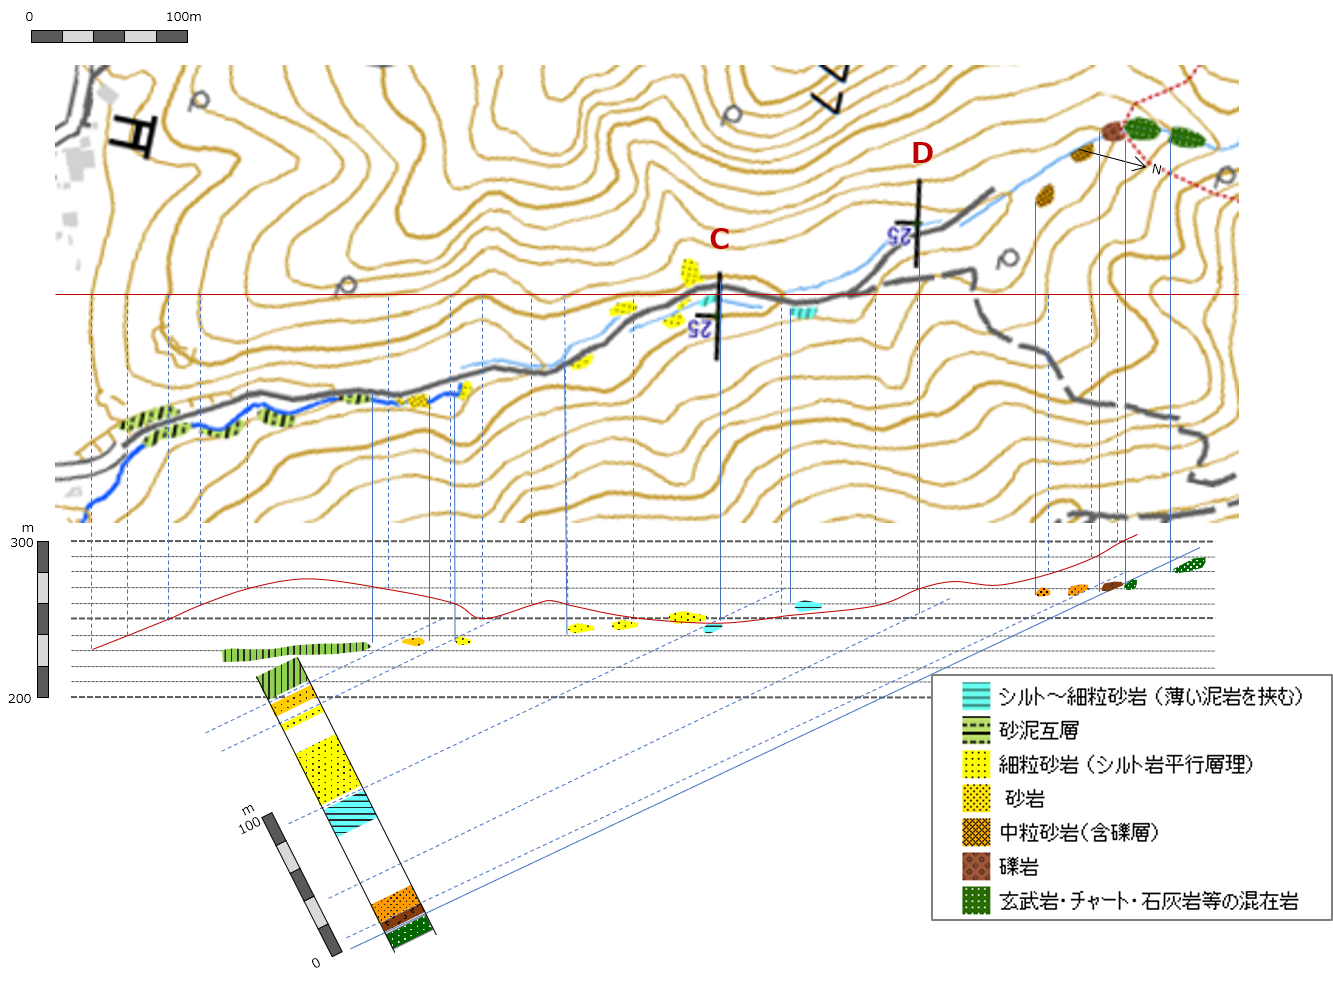
Task: Click the cyan outcrop patch on the map road
Action: (x=803, y=312)
